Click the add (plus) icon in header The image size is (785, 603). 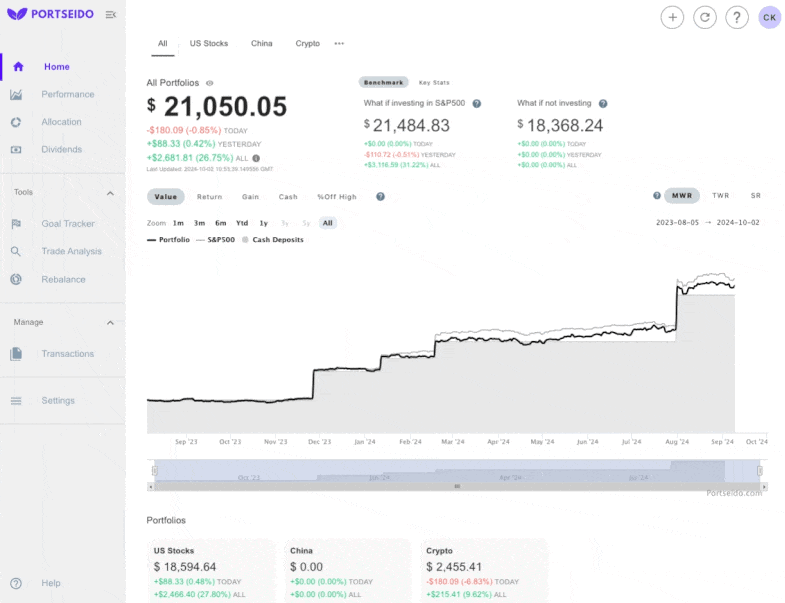672,17
